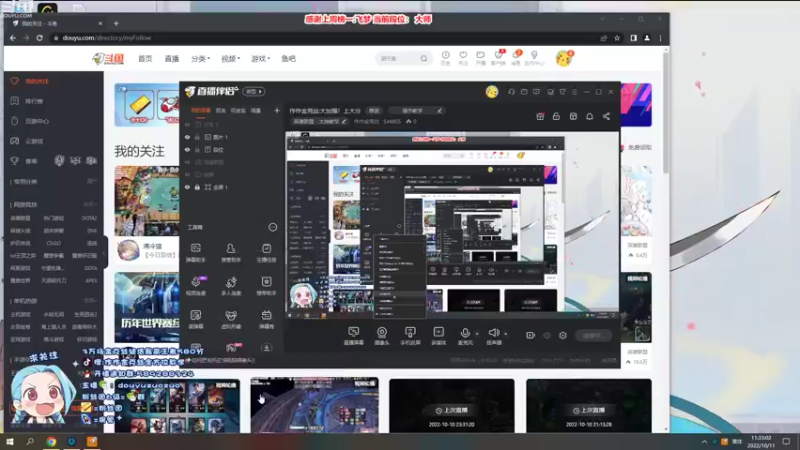Collapse toolbox panel with circle button
This screenshot has height=450, width=800.
coord(272,227)
